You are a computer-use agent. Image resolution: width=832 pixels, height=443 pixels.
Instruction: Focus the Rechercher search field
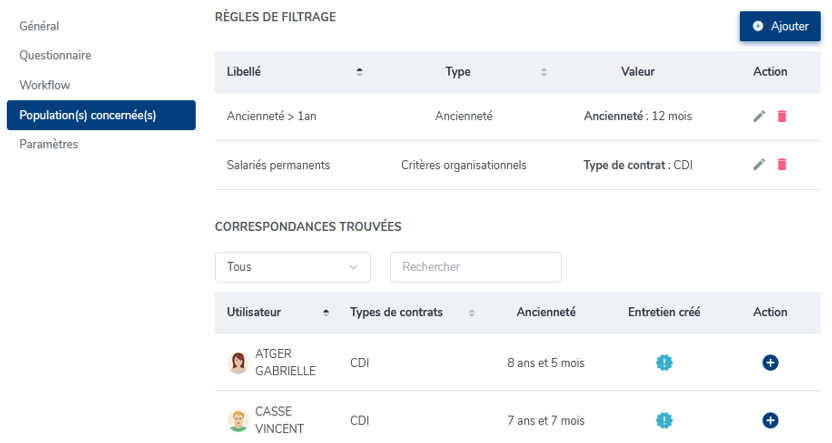tap(476, 267)
